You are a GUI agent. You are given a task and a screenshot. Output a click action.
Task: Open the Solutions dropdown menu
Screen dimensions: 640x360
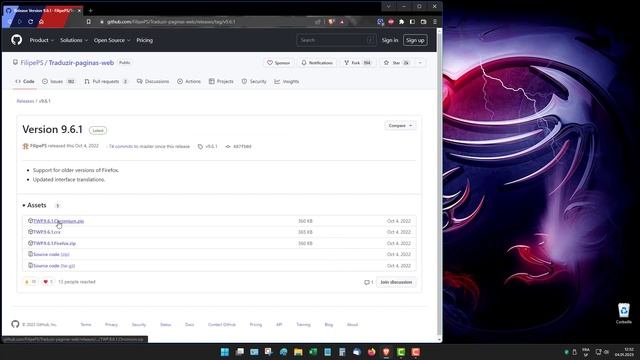pos(74,40)
